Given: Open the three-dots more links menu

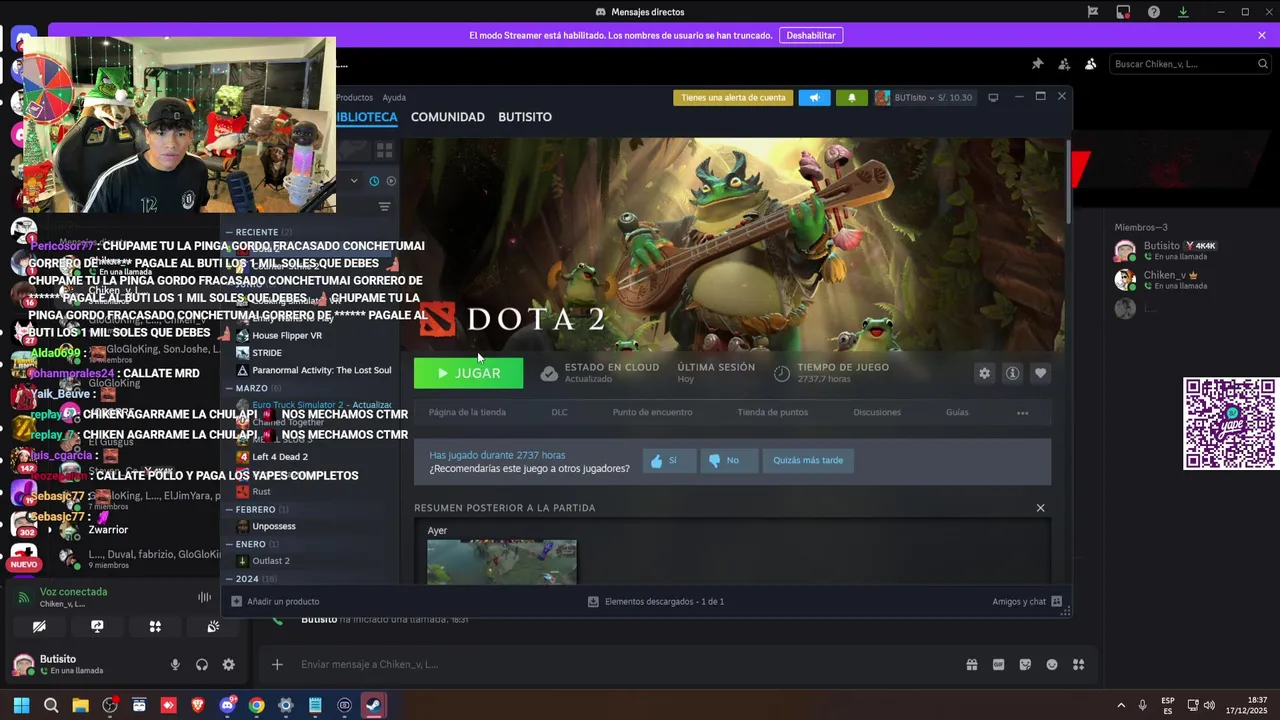Looking at the screenshot, I should (x=1022, y=413).
